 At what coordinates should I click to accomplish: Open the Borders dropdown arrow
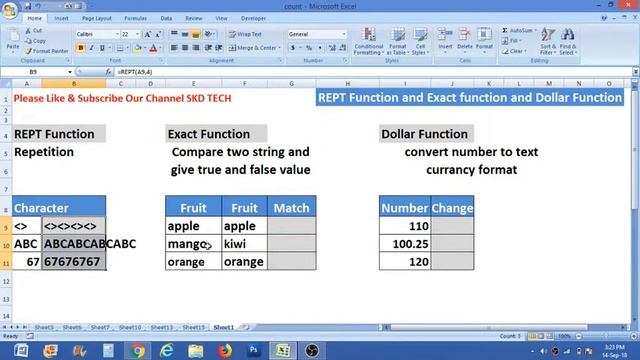click(x=127, y=48)
